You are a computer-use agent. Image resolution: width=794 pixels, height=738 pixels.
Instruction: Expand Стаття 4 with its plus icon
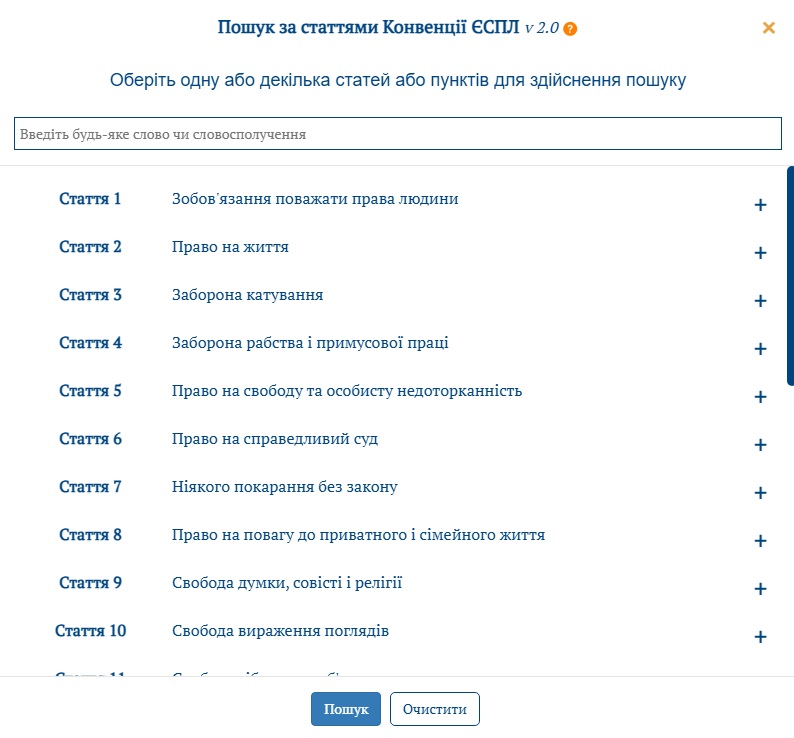click(760, 349)
